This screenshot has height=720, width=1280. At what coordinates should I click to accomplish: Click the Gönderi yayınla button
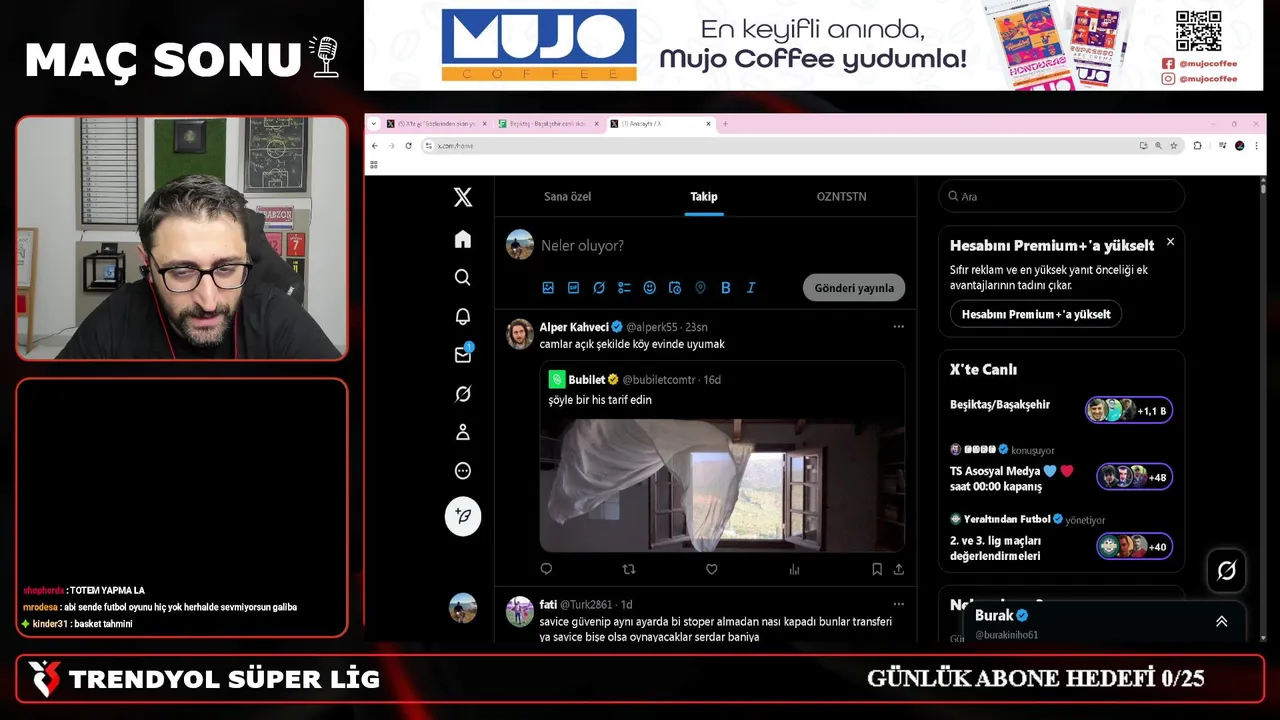pos(854,288)
